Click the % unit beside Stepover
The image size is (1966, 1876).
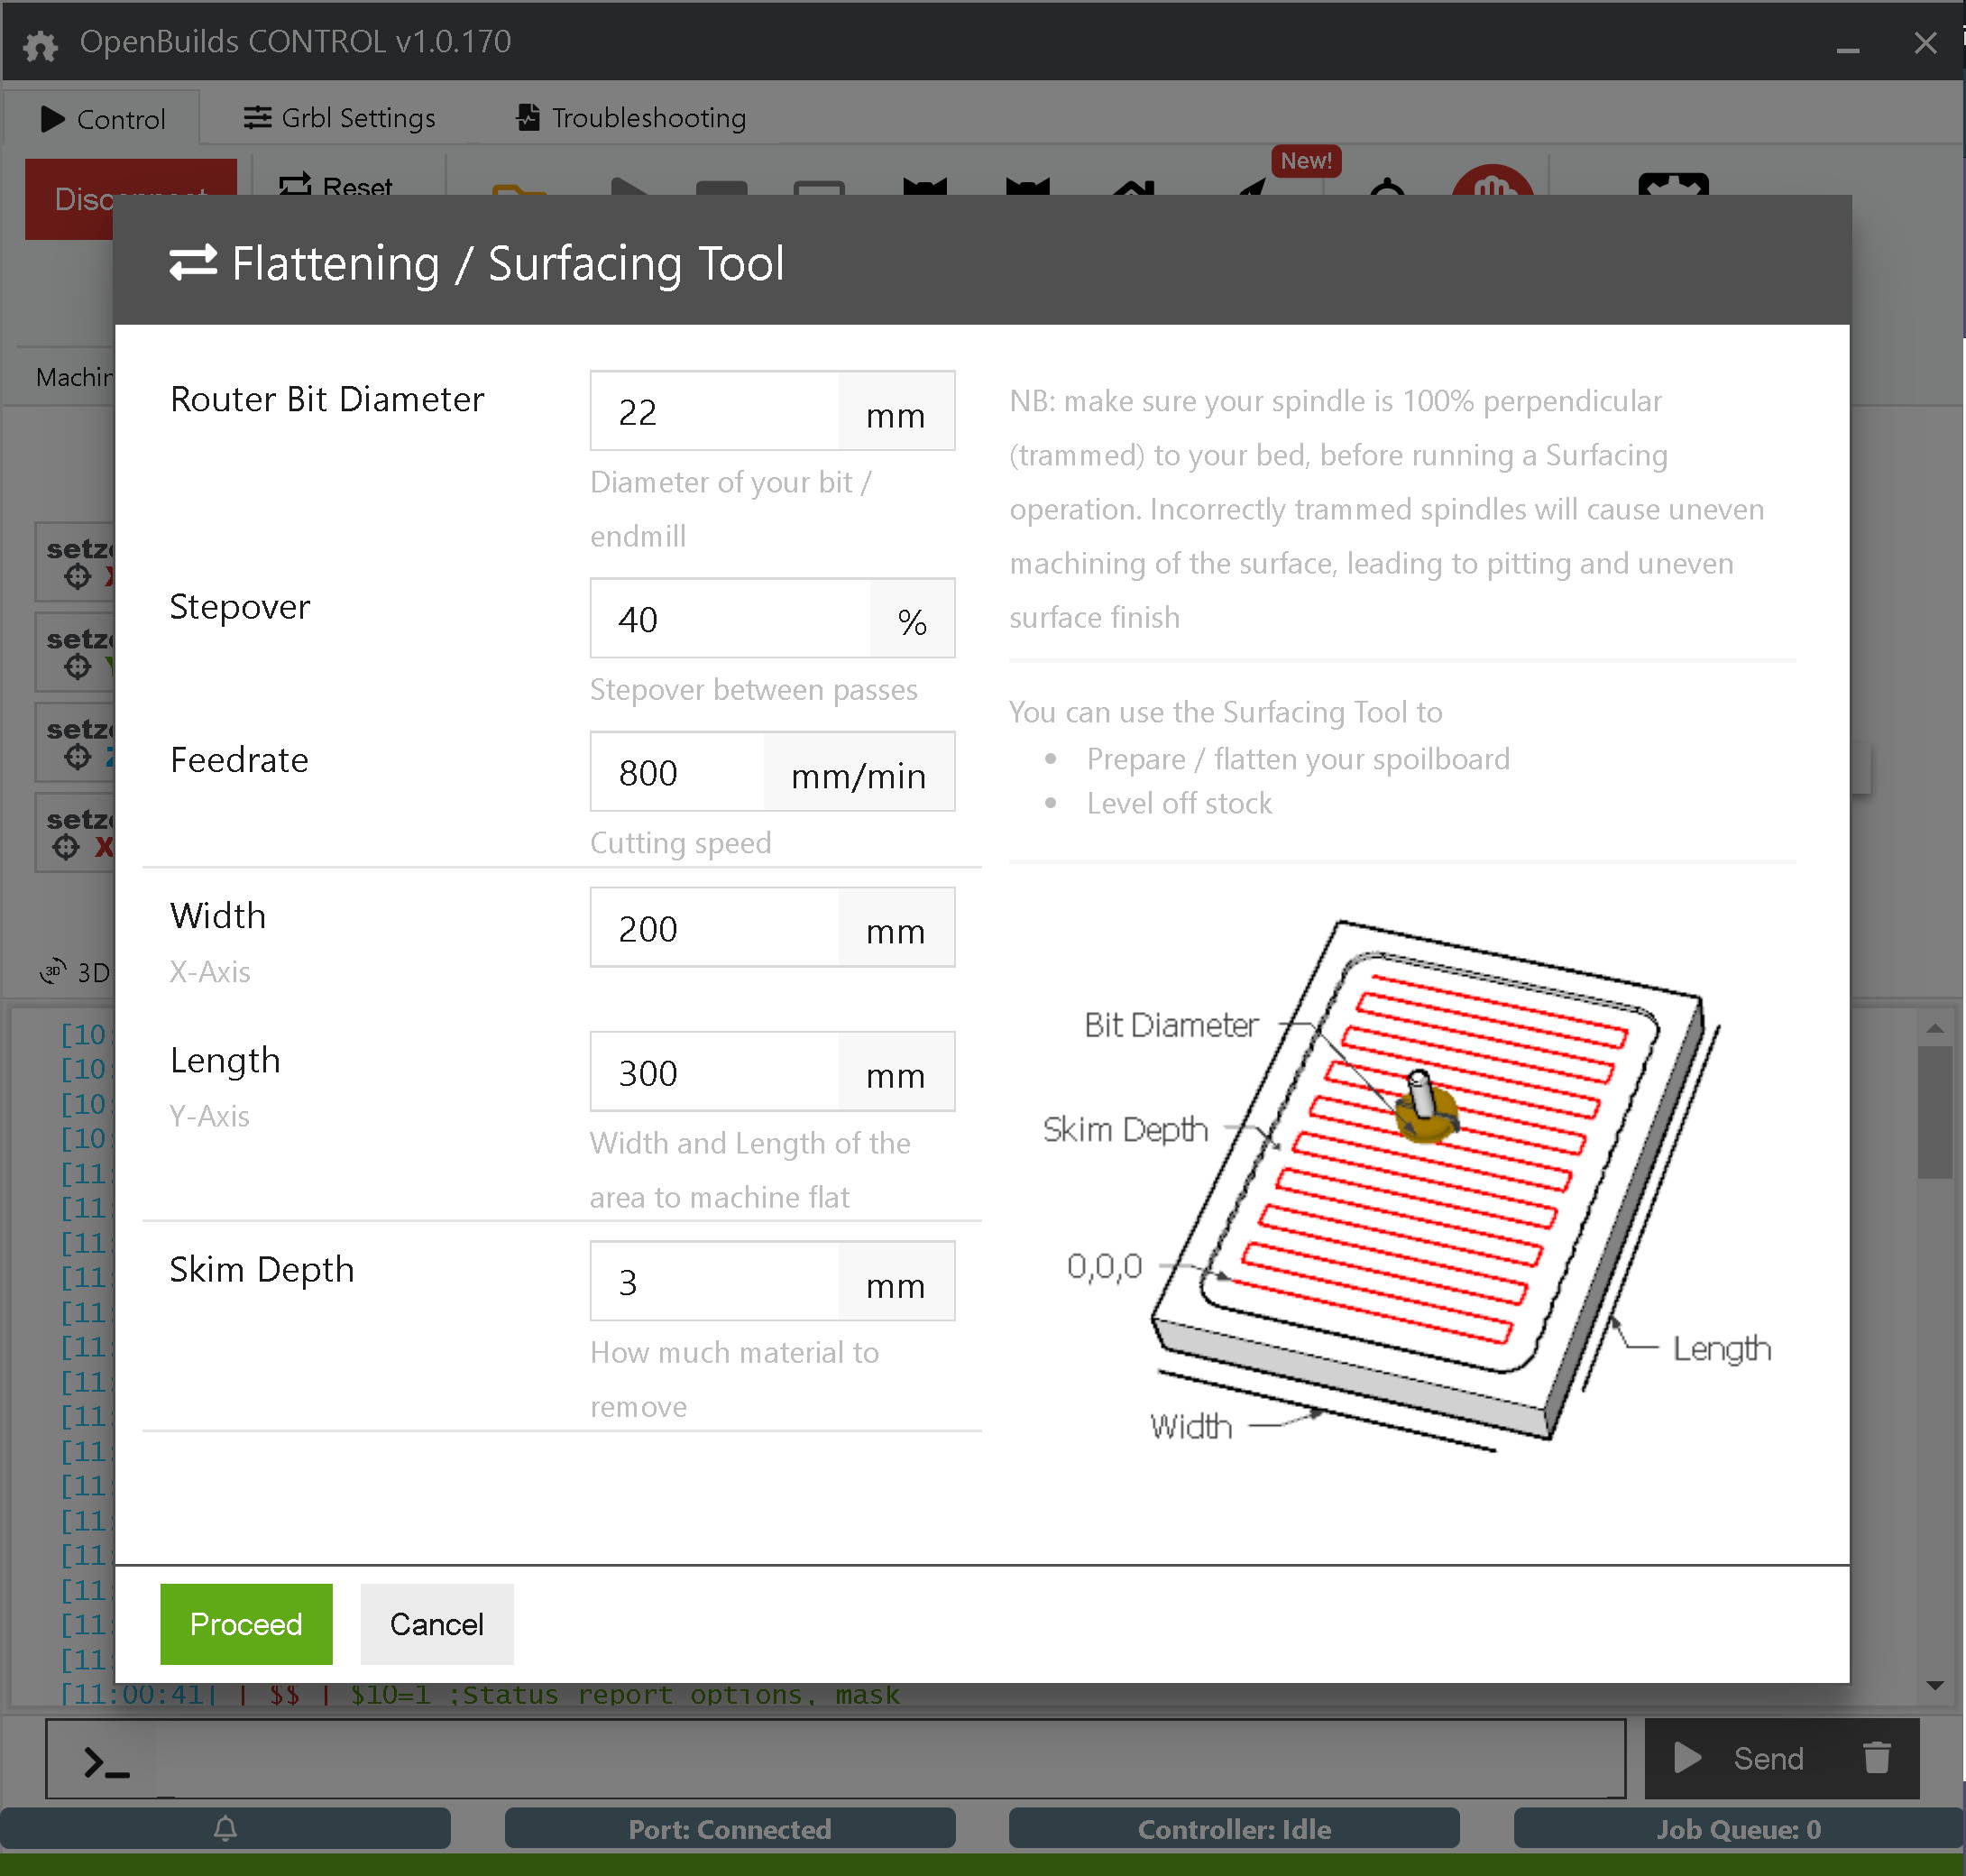click(912, 620)
